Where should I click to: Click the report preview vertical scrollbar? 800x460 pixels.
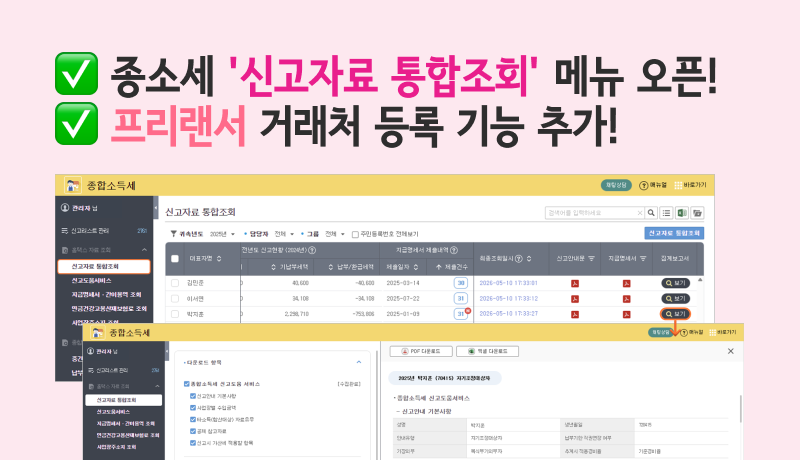[x=740, y=408]
